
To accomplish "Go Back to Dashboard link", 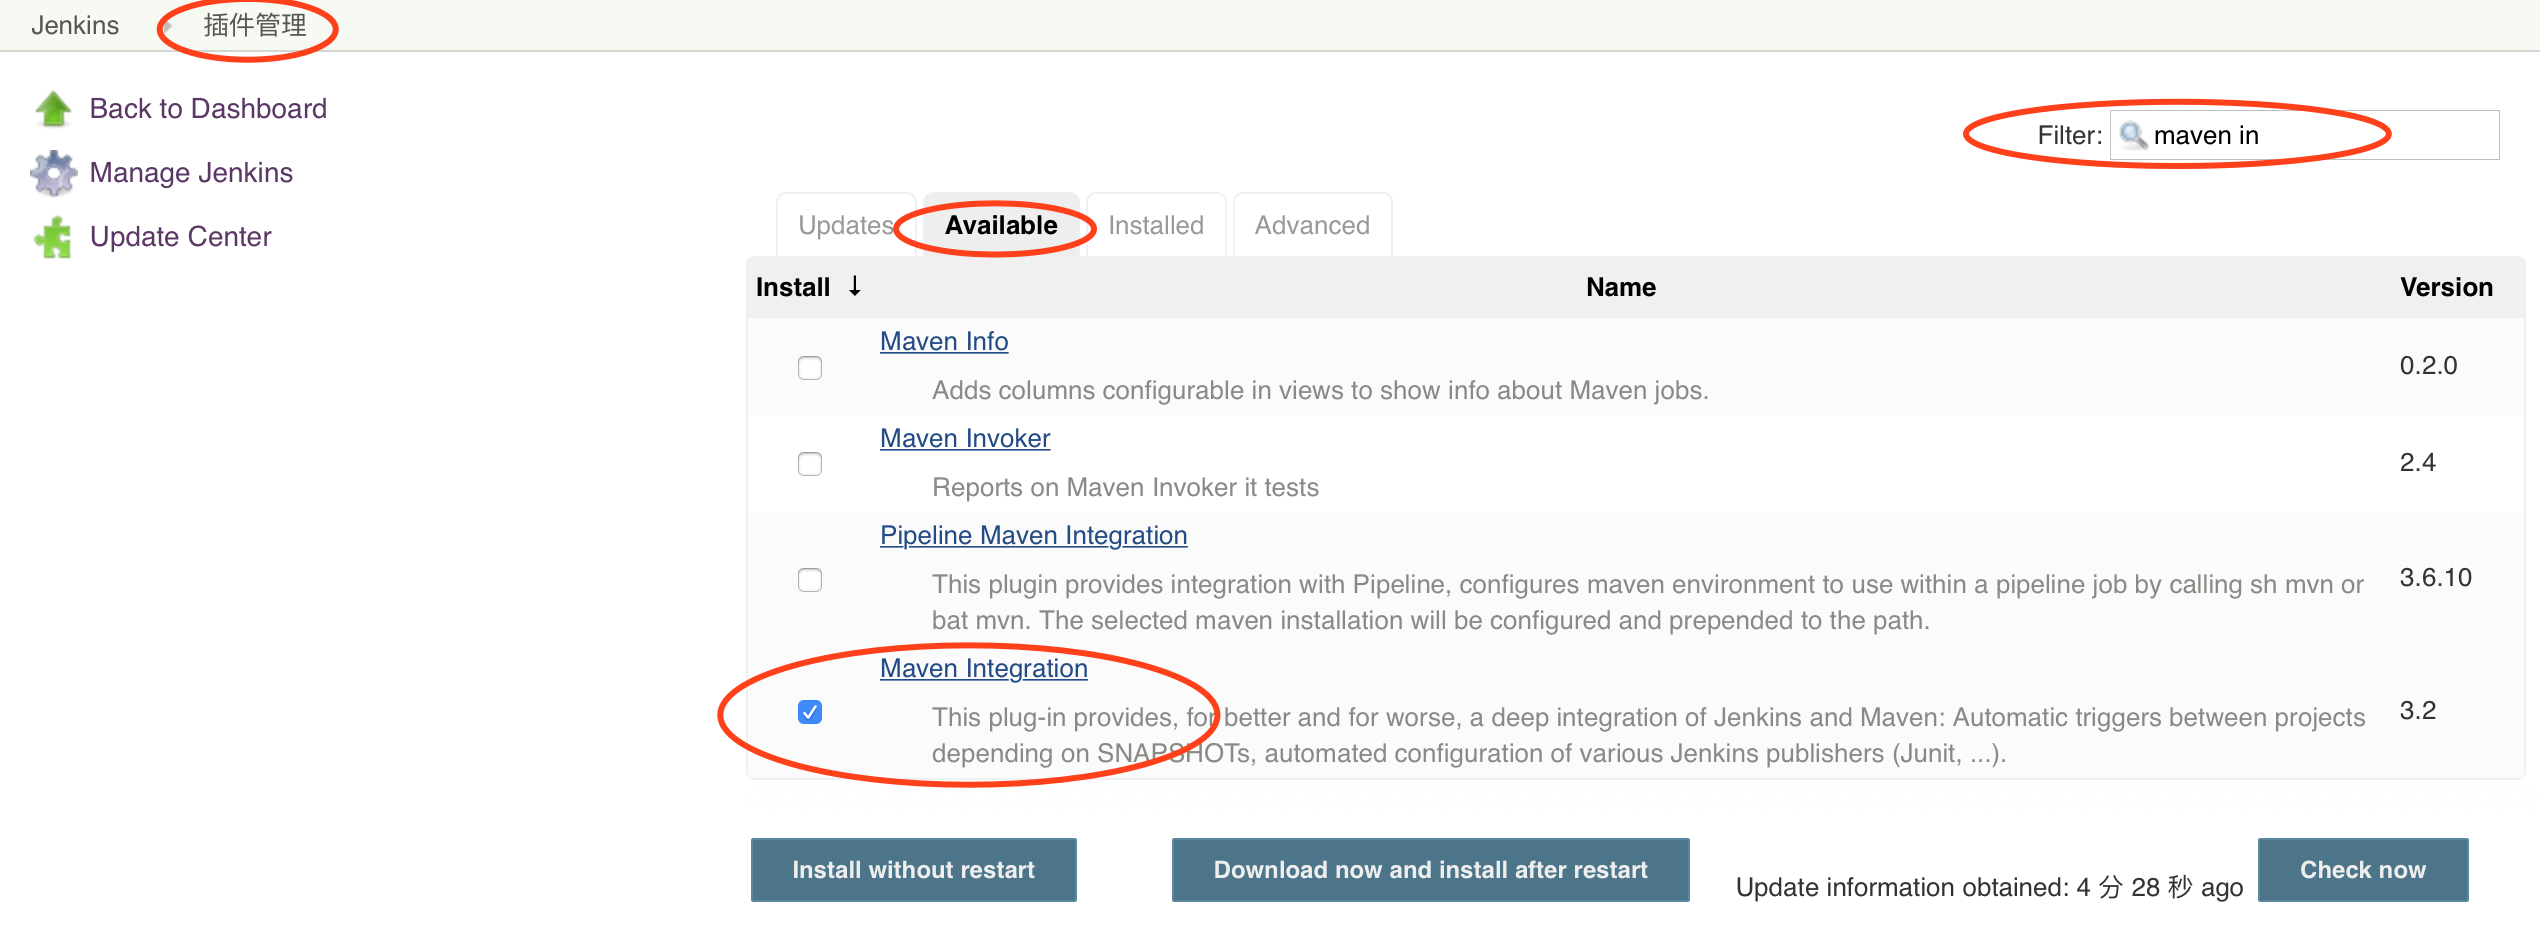I will point(208,108).
